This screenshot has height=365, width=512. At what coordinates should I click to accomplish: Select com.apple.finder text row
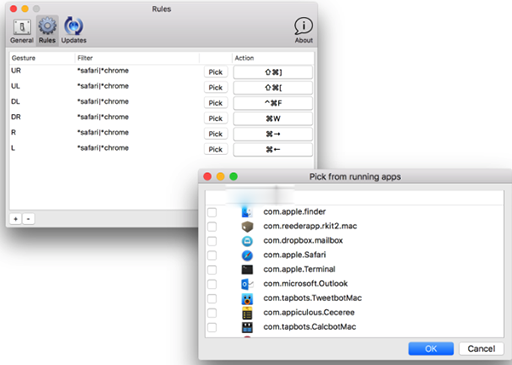pyautogui.click(x=295, y=212)
